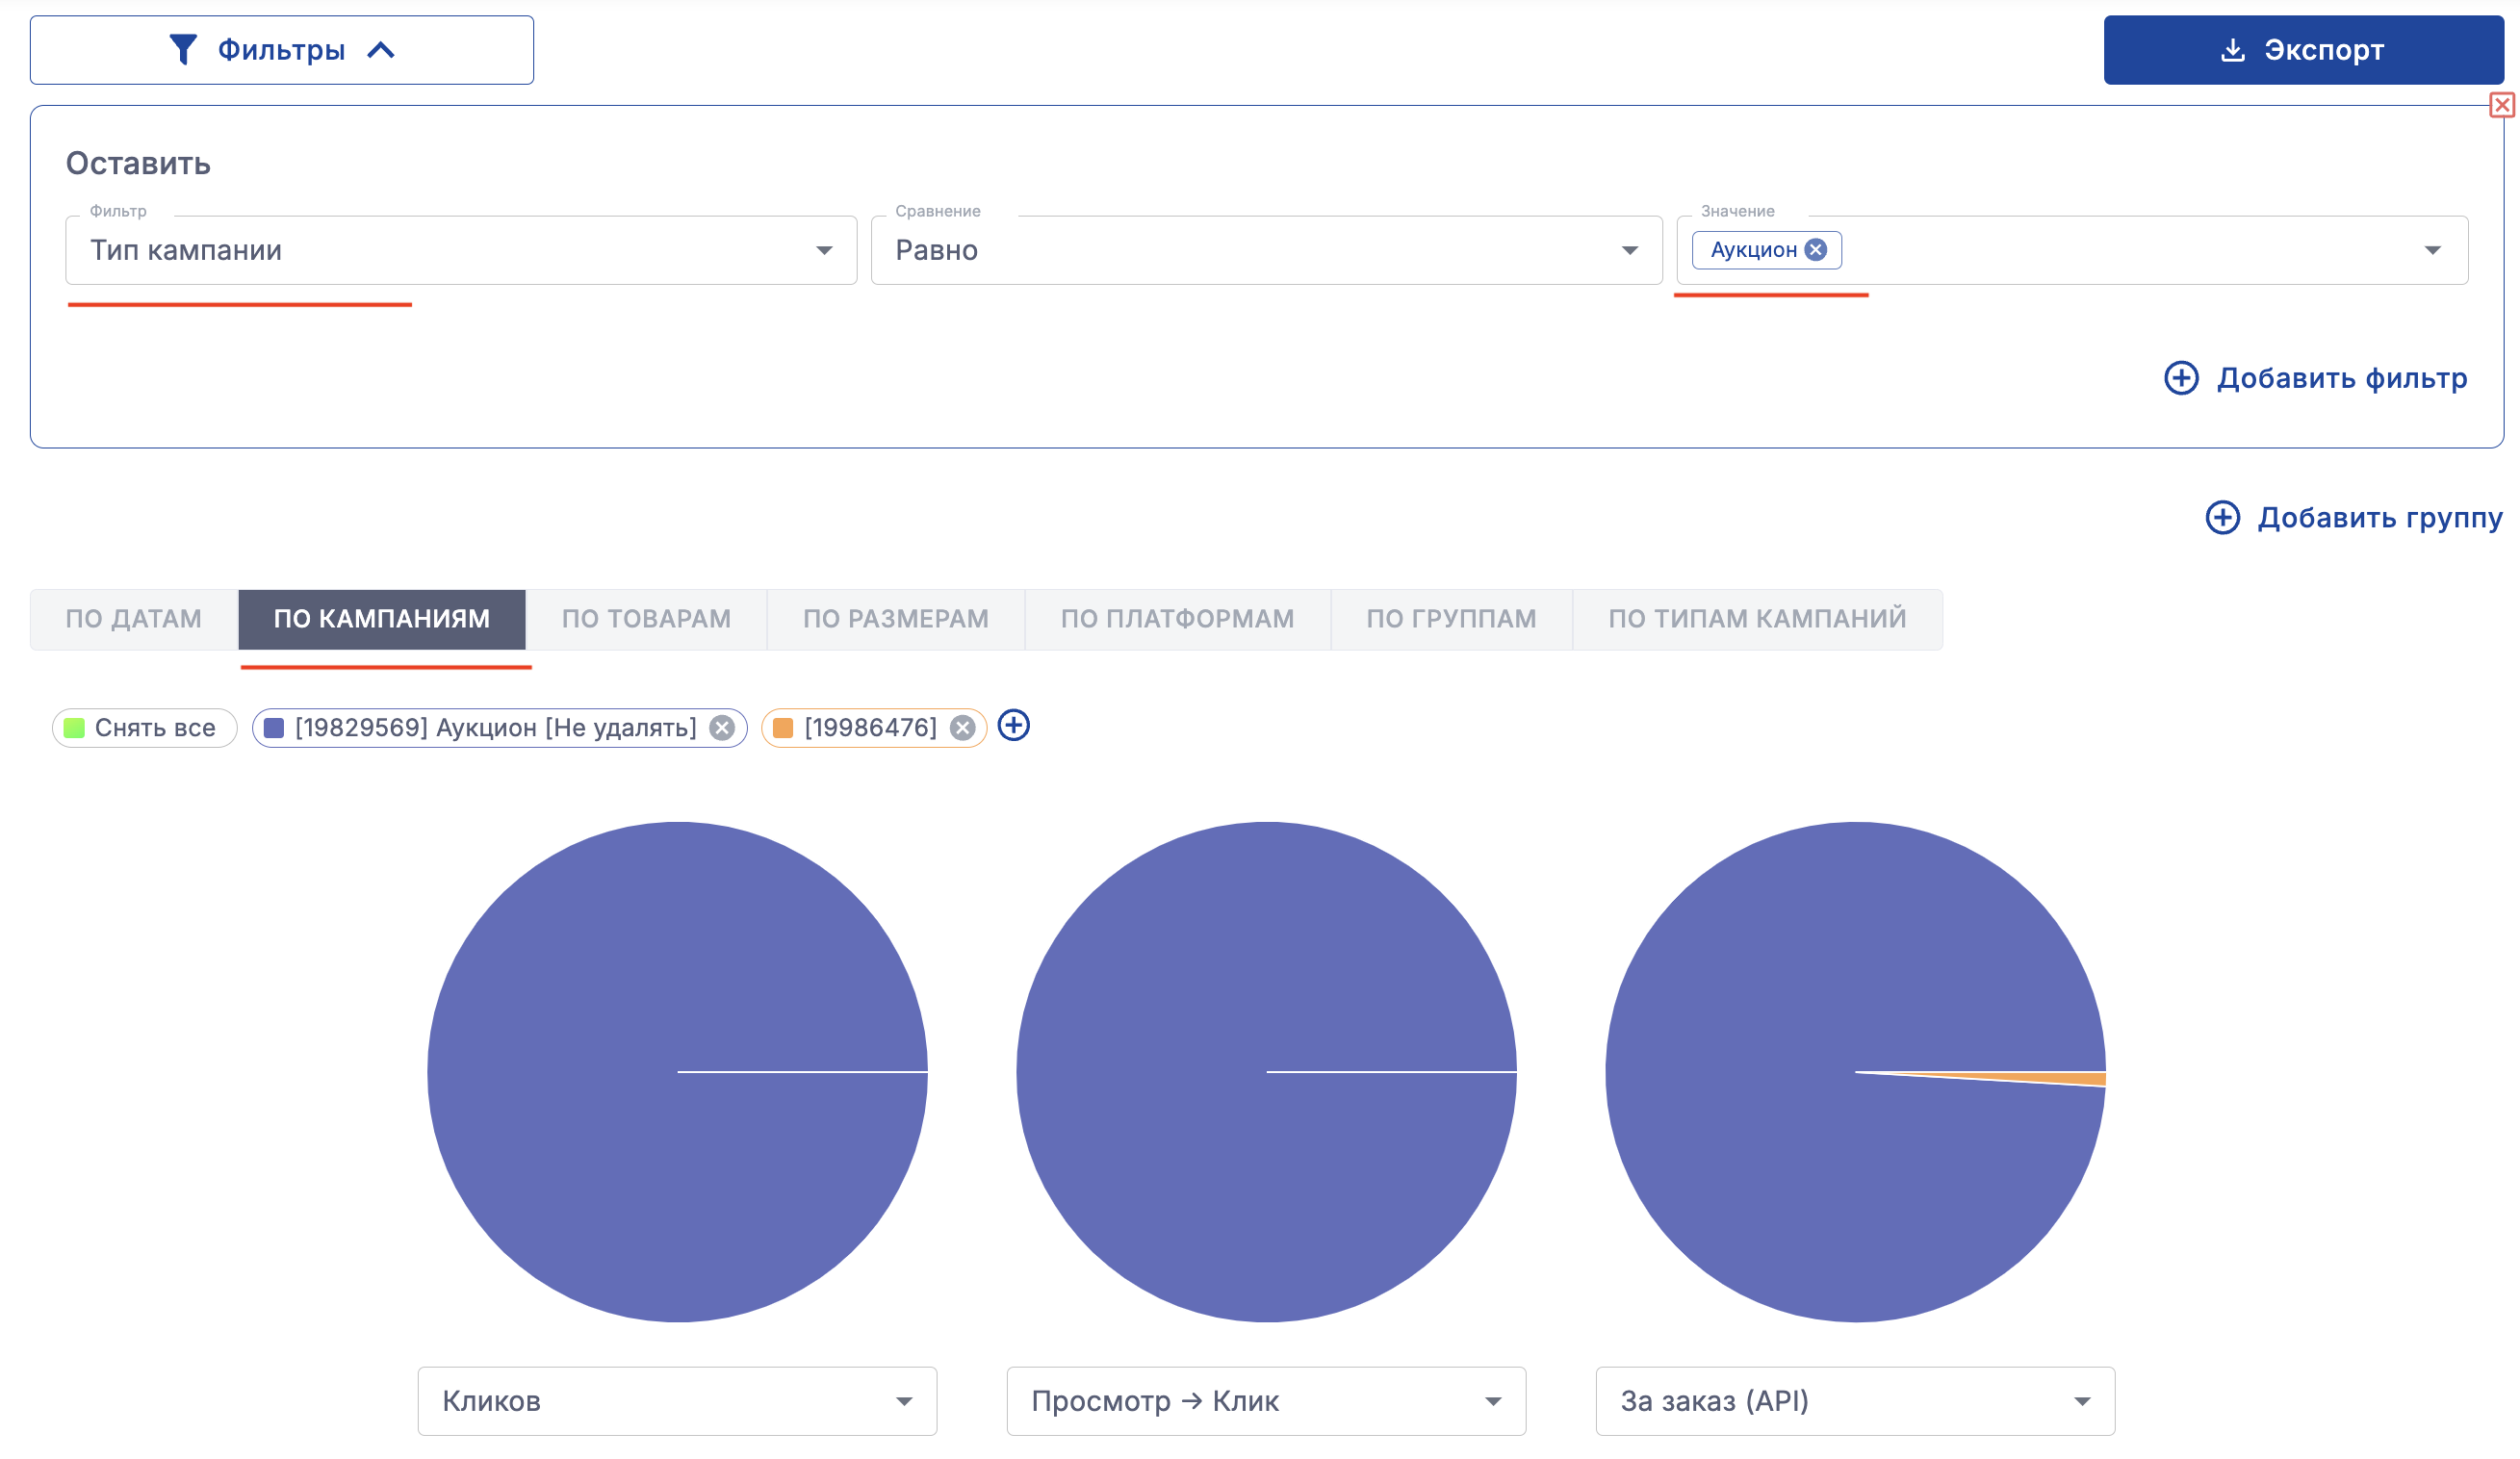Toggle the [19829569] Аукцион campaign series
Screen dimensions: 2520x1459
[x=480, y=728]
